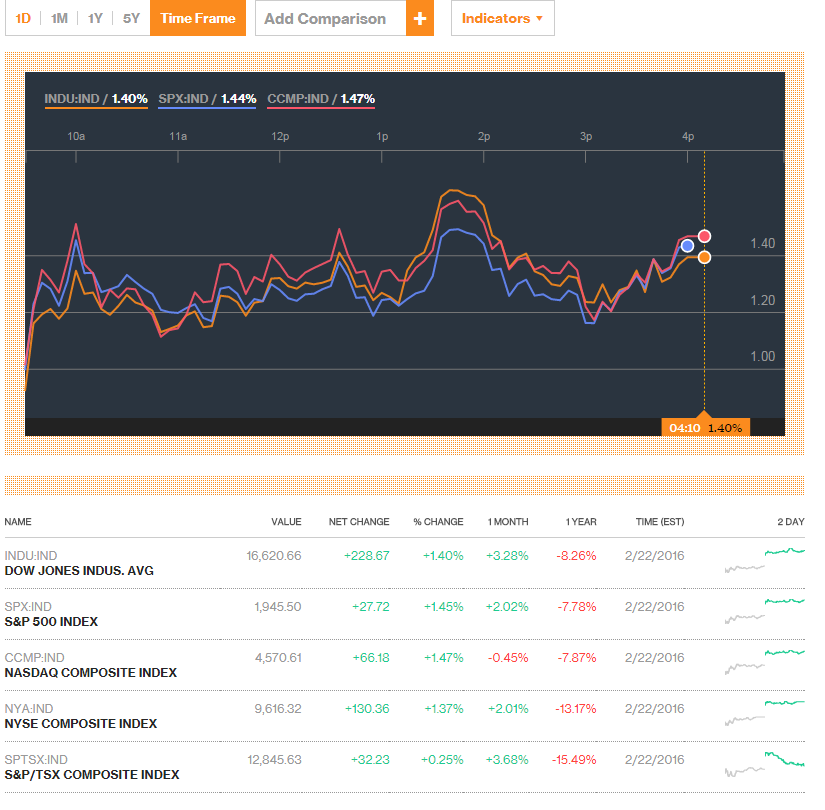Click the SPX:IND ticker symbol
Image resolution: width=825 pixels, height=810 pixels.
(28, 607)
